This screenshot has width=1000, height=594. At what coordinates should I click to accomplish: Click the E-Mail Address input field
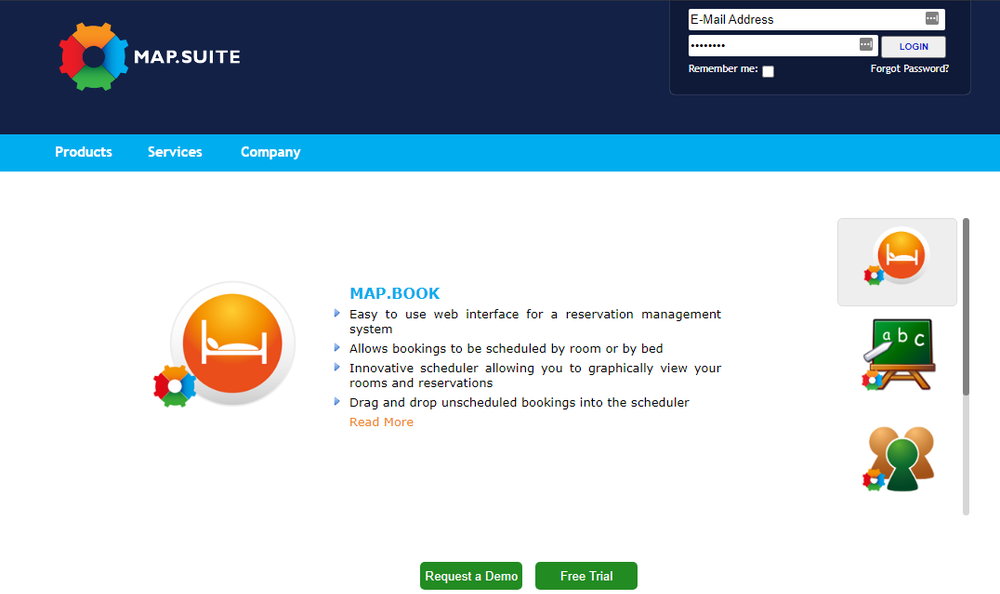(800, 18)
